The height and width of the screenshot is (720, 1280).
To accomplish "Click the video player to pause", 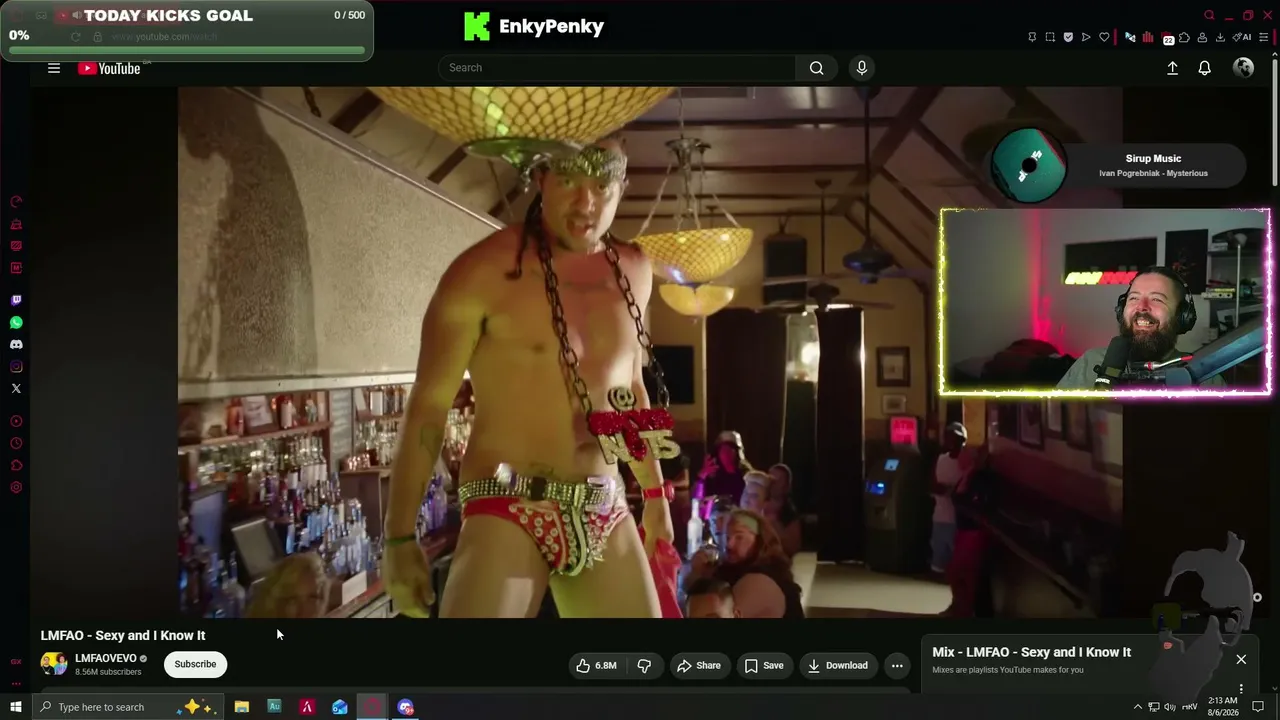I will (x=650, y=352).
